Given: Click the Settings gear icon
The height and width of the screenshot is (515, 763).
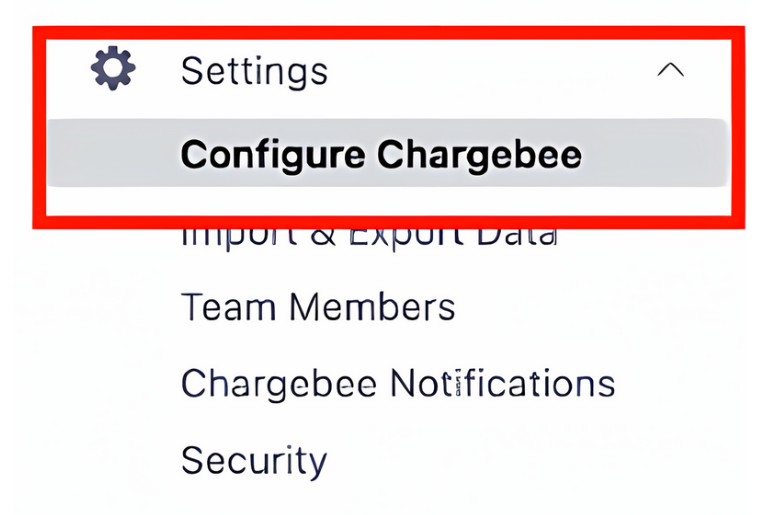Looking at the screenshot, I should point(113,68).
